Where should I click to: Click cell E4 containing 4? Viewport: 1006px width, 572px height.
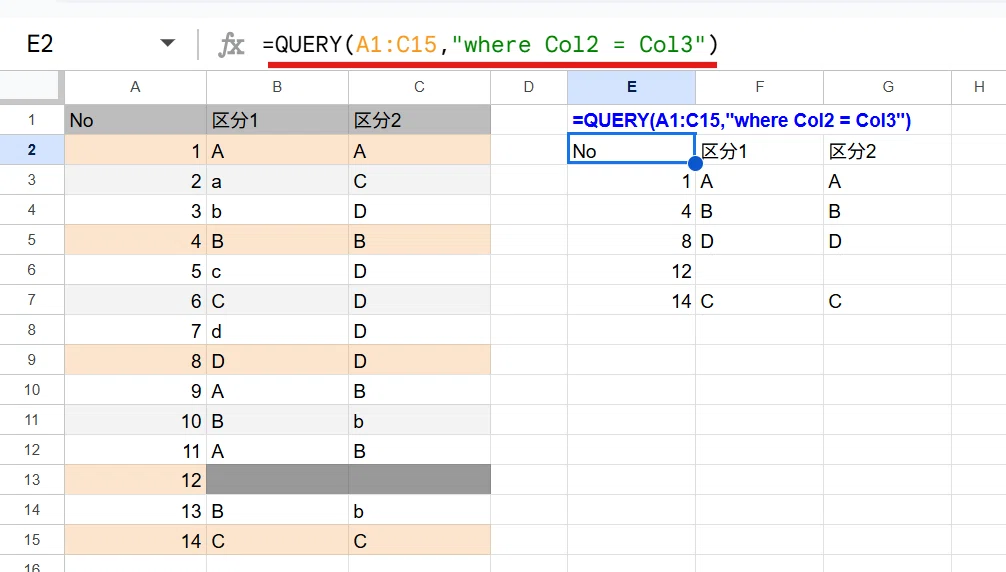631,210
